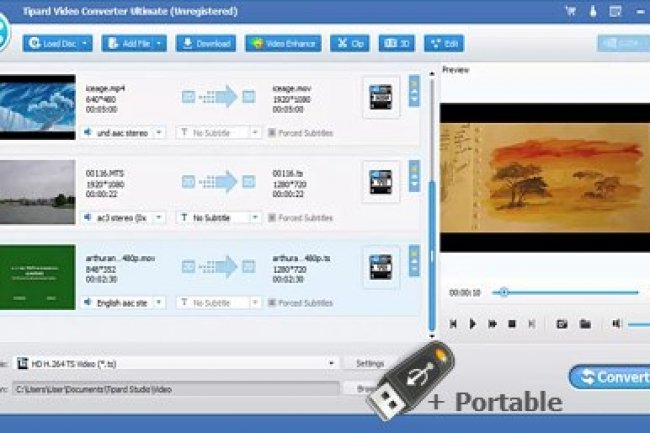The height and width of the screenshot is (433, 650).
Task: Toggle Forced Subtitles for arthuran 480p.mov
Action: (x=272, y=302)
